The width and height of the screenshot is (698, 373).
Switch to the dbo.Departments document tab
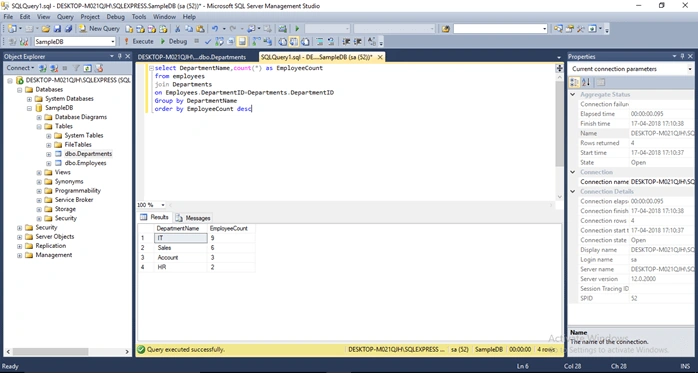[x=192, y=57]
